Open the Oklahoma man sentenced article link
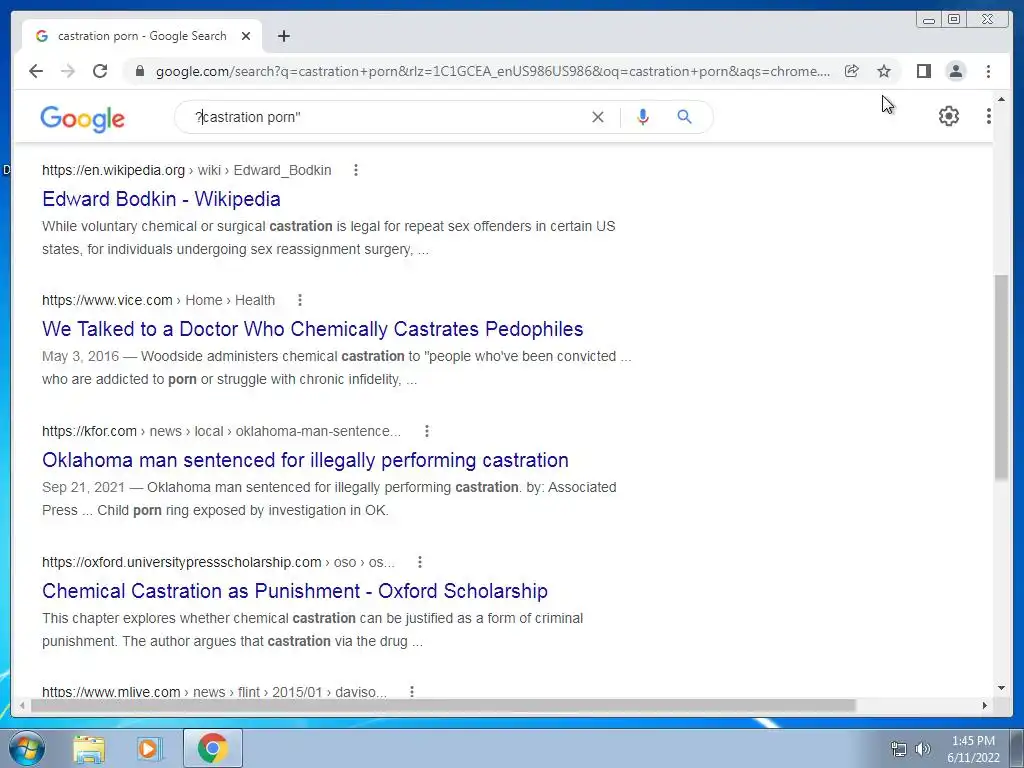Viewport: 1024px width, 768px height. tap(305, 460)
